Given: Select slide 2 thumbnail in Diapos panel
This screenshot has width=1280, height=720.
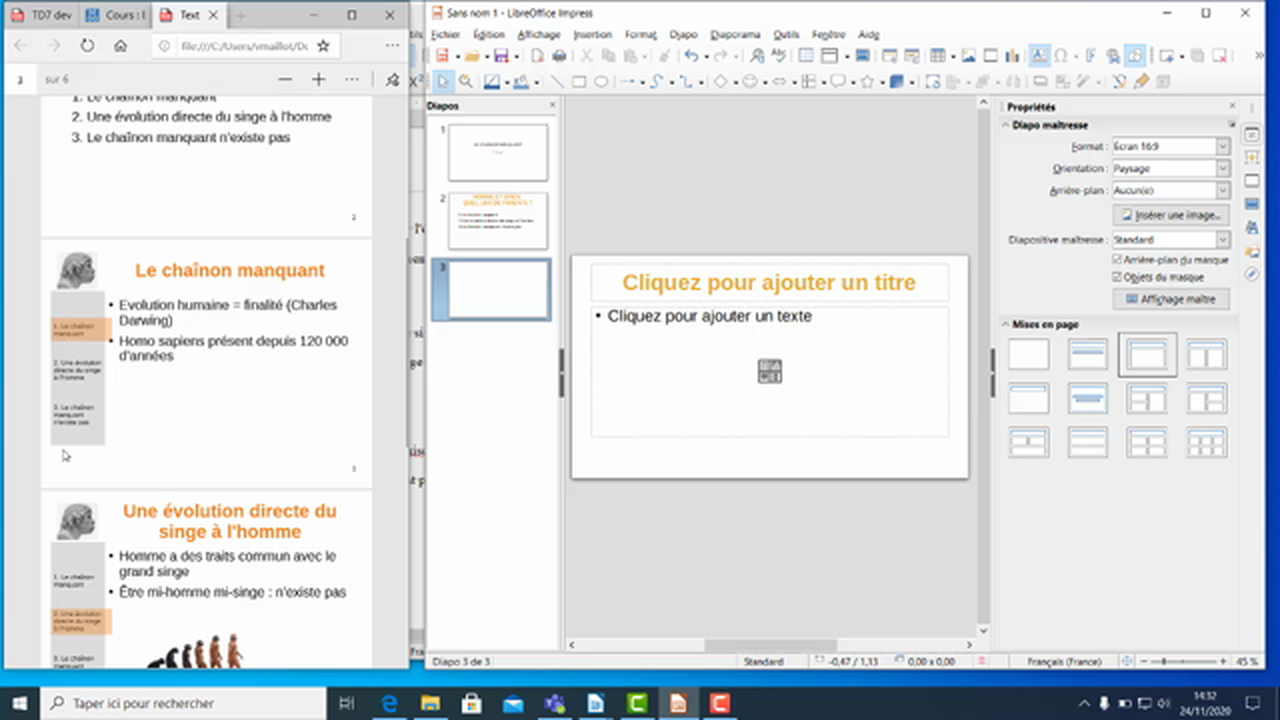Looking at the screenshot, I should 498,220.
